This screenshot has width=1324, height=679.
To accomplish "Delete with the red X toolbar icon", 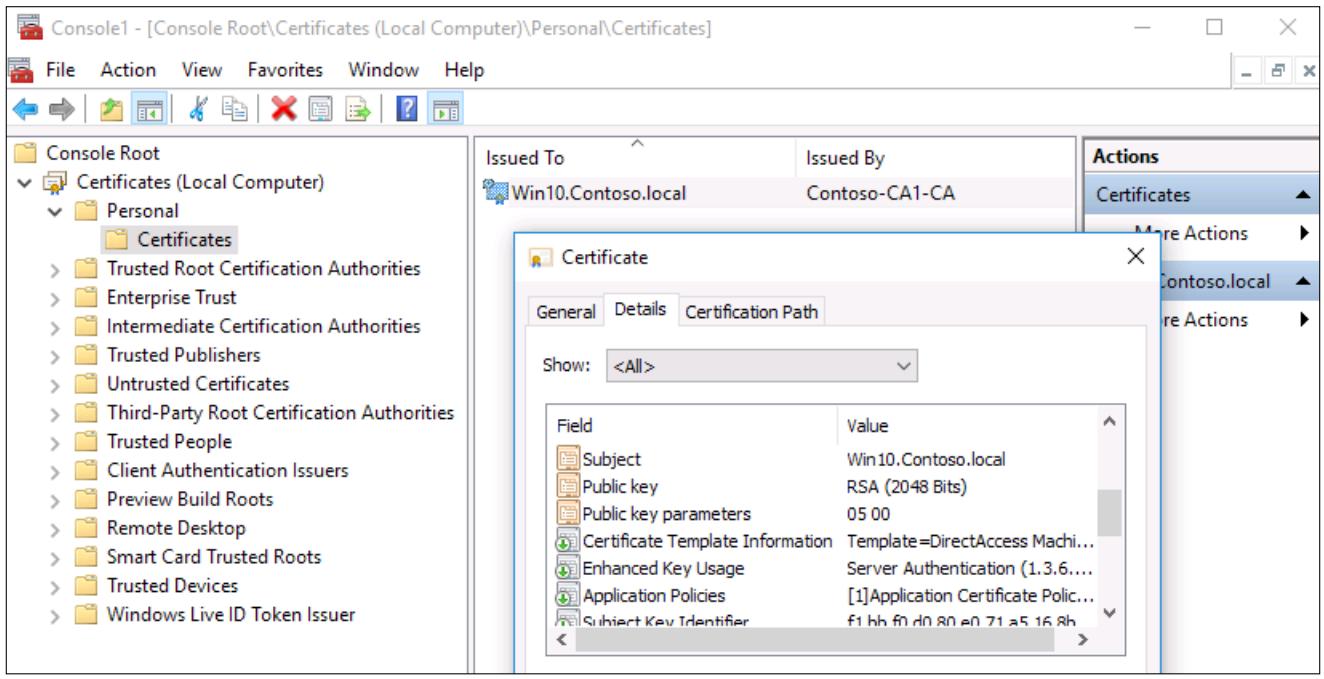I will pos(284,109).
